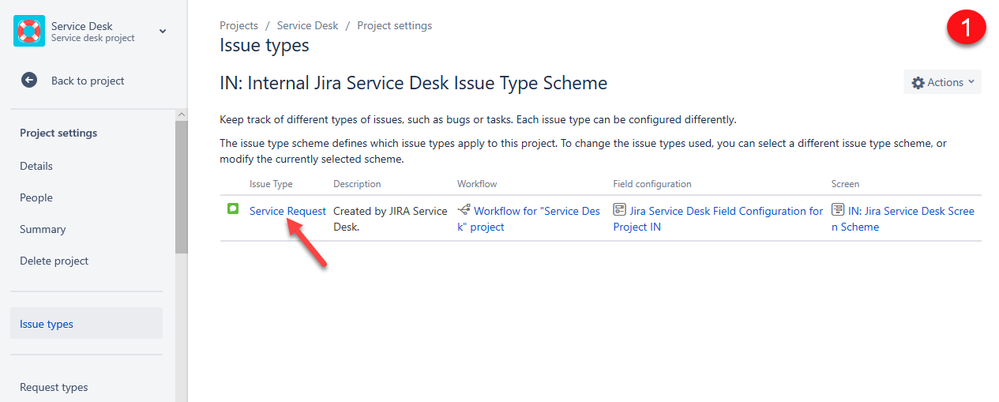Open Details in project settings
999x402 pixels.
pos(36,166)
